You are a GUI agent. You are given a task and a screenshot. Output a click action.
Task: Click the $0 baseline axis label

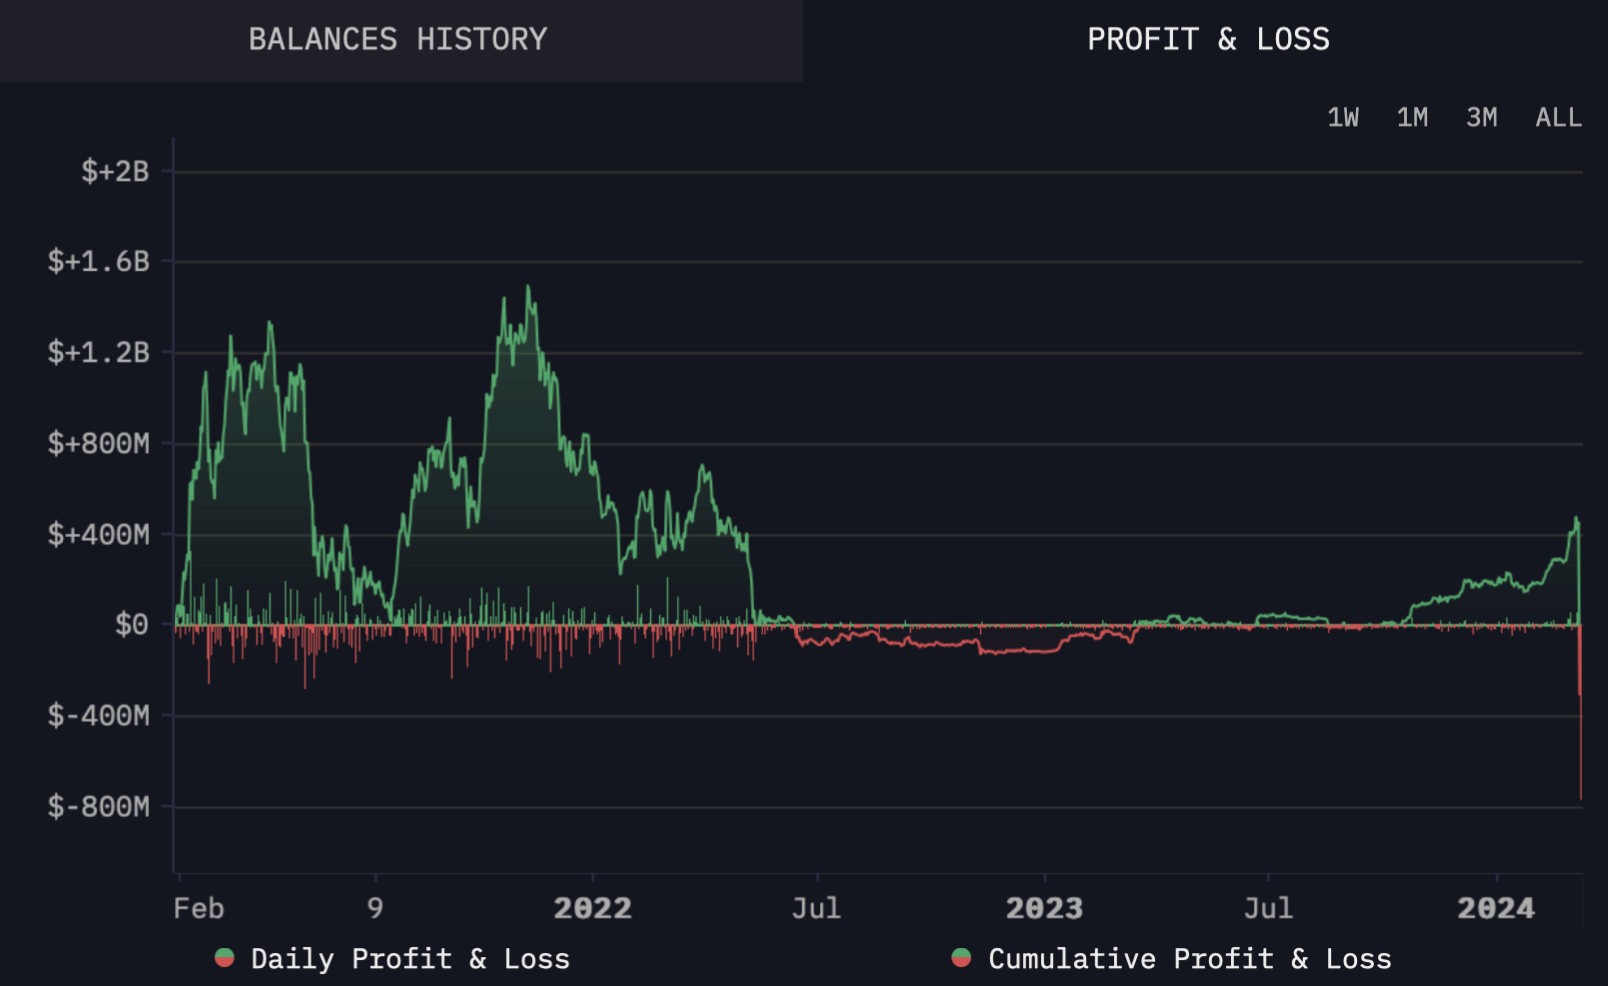pyautogui.click(x=131, y=625)
